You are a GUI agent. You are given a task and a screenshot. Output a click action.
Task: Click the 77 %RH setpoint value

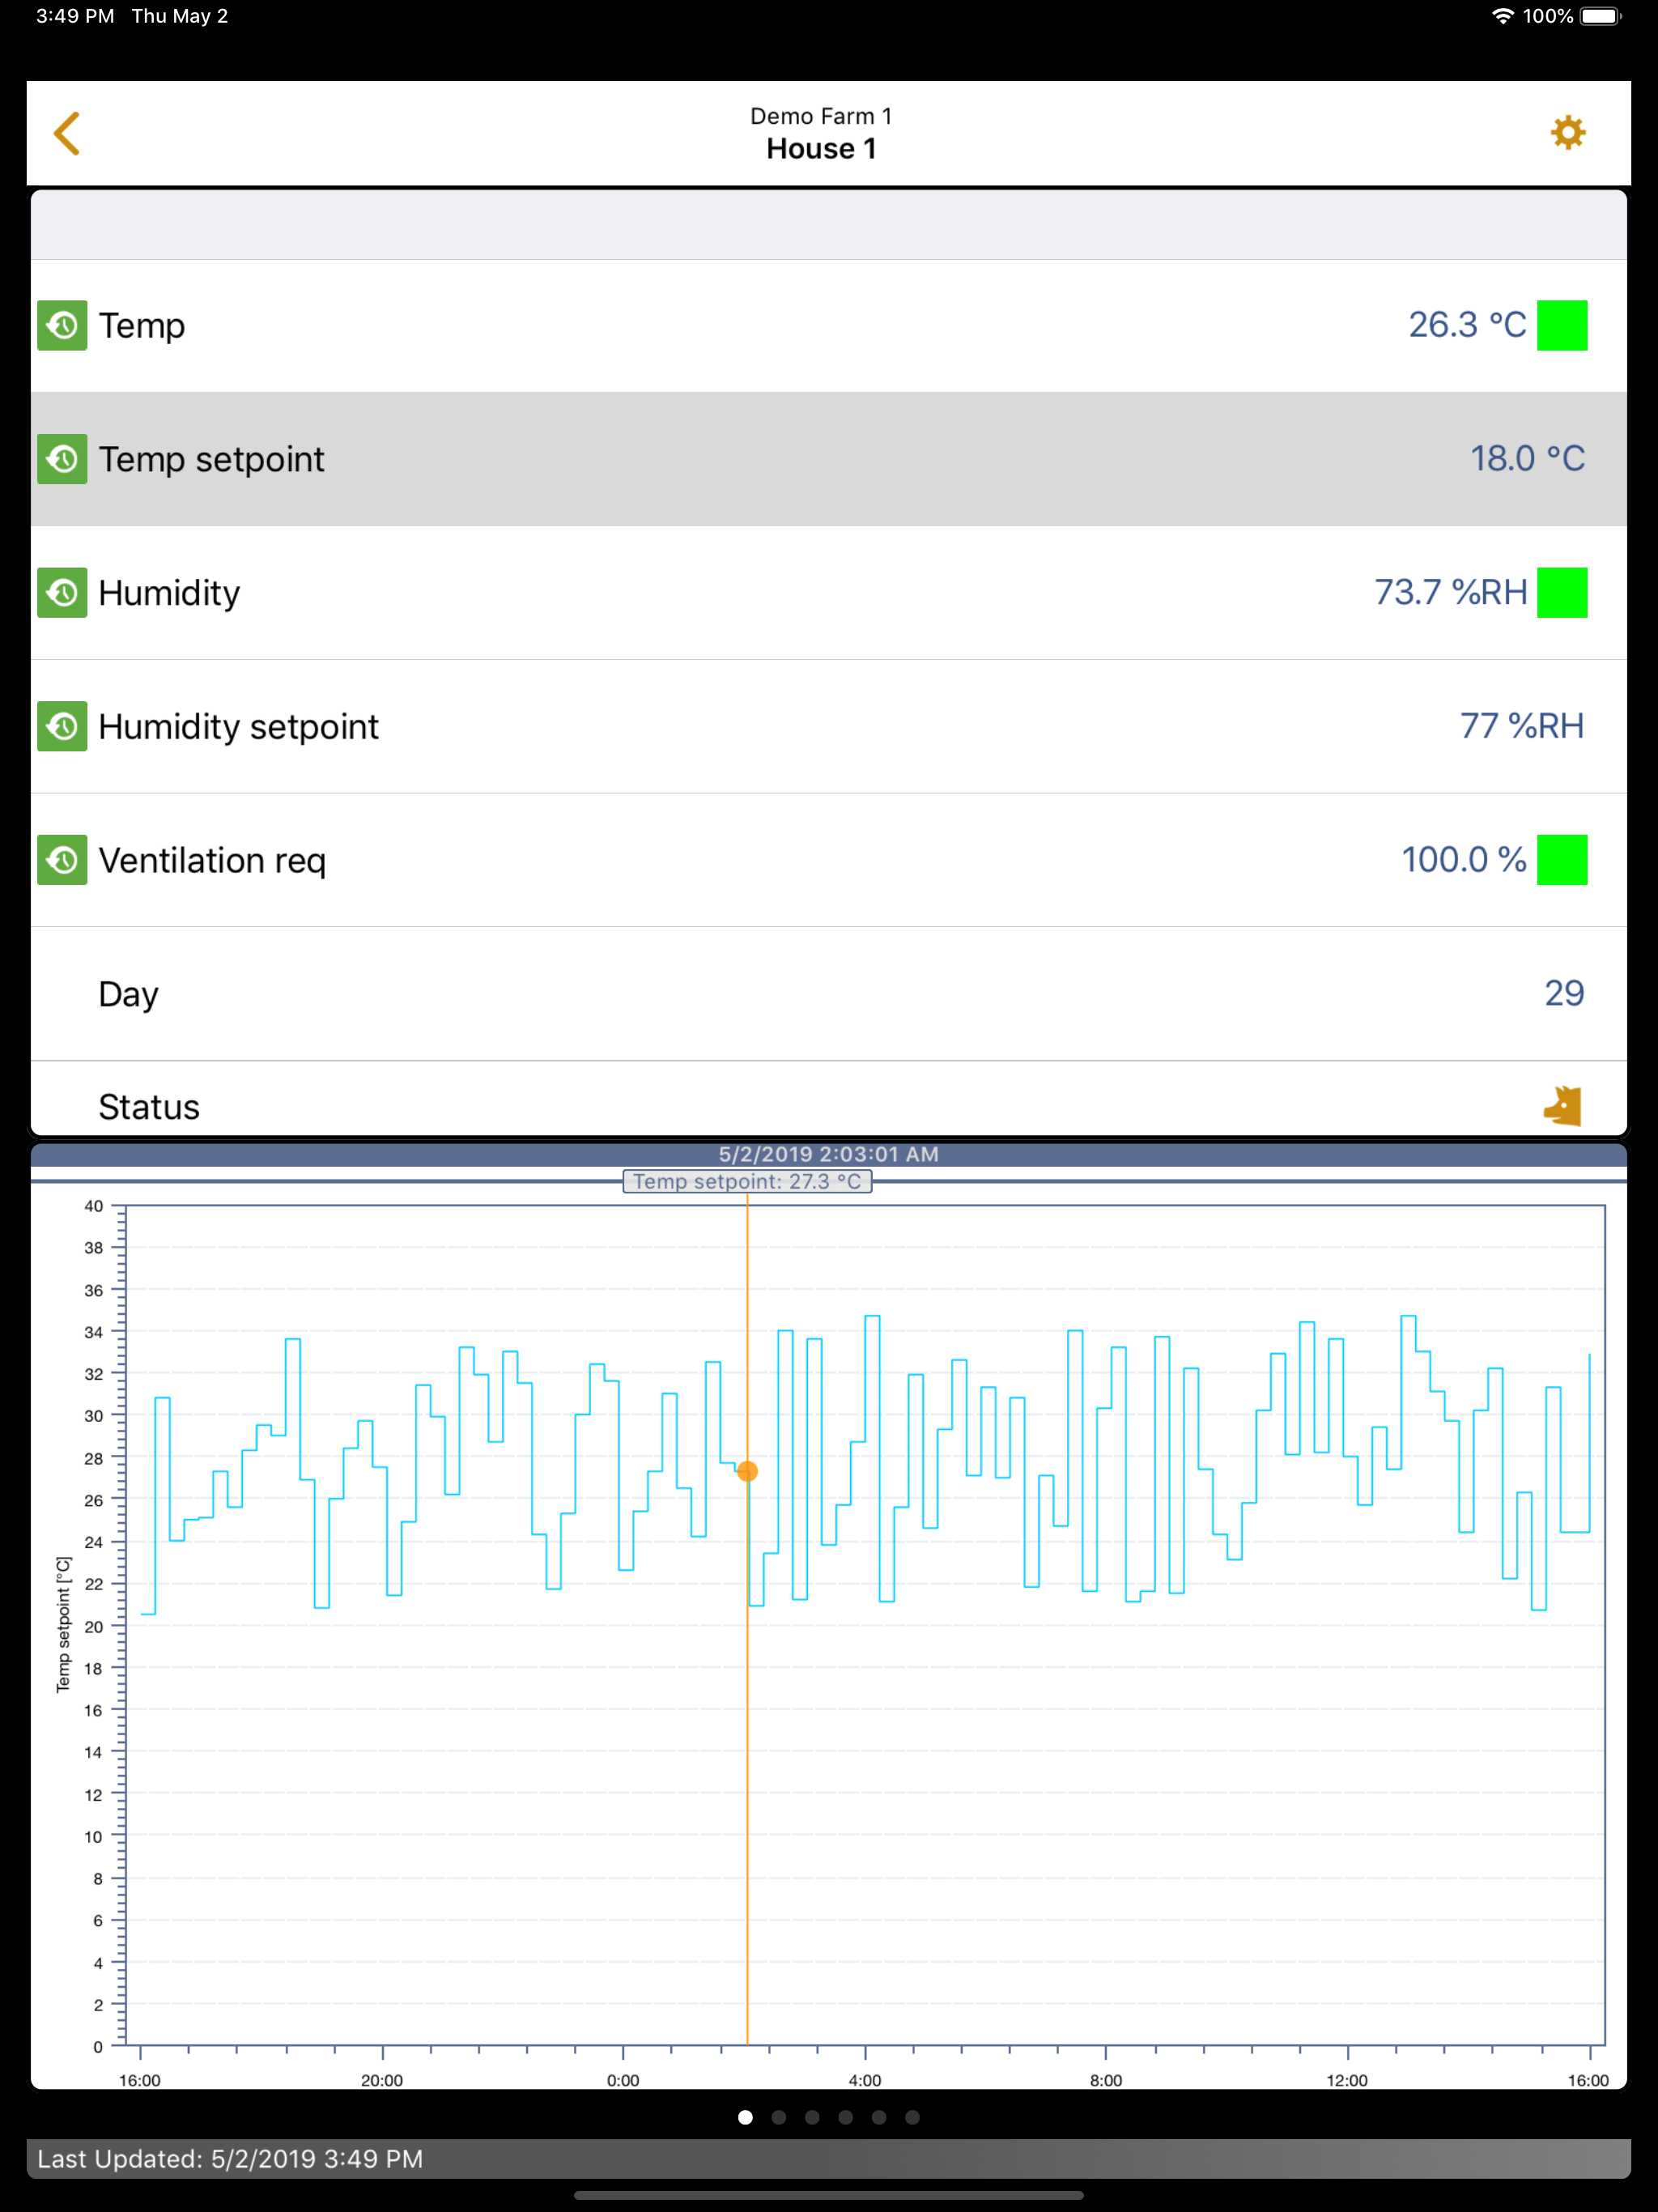coord(1522,726)
